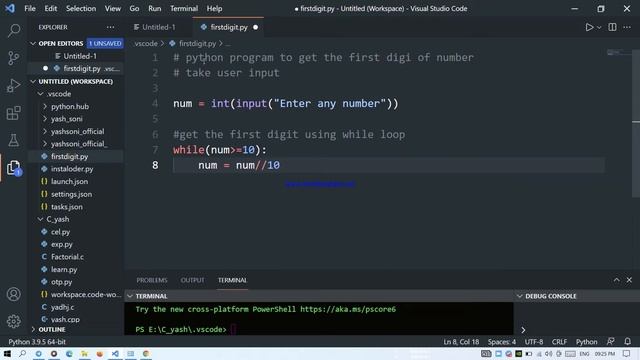Change language mode via Python status item
This screenshot has height=360, width=640.
pos(586,342)
